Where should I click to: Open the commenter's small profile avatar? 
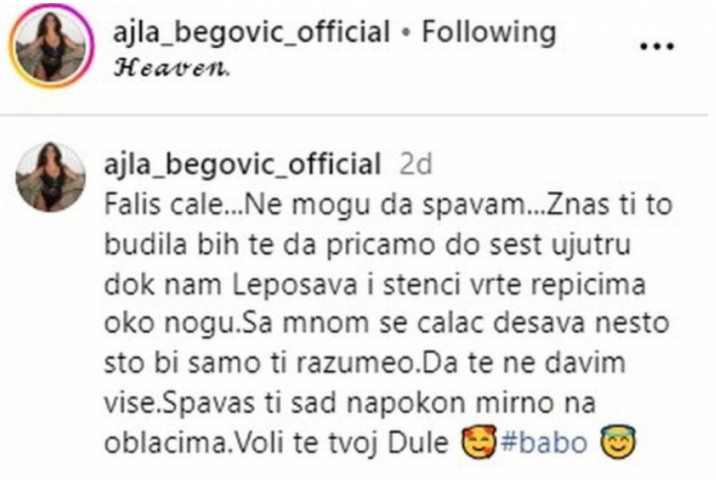(x=50, y=177)
